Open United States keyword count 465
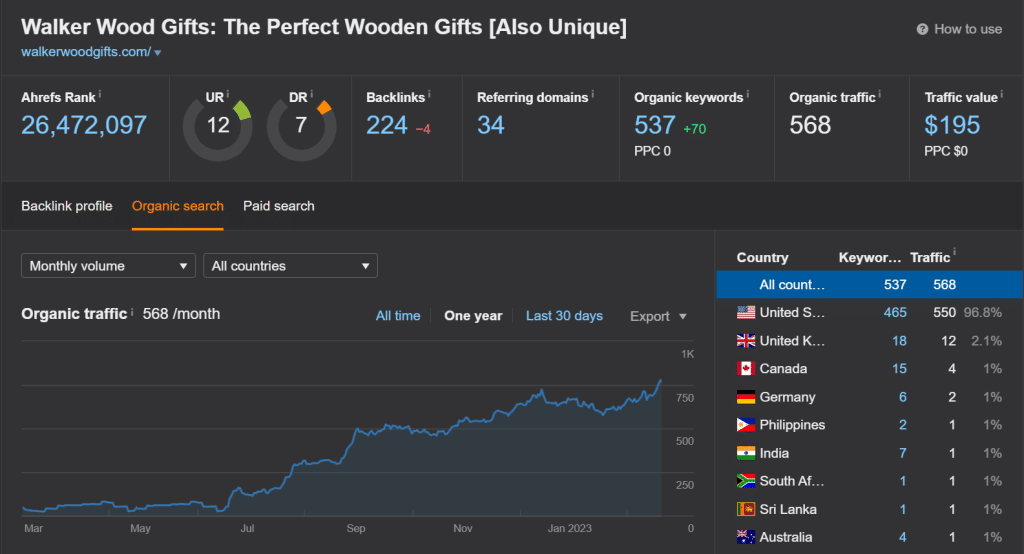The image size is (1024, 554). (x=895, y=312)
